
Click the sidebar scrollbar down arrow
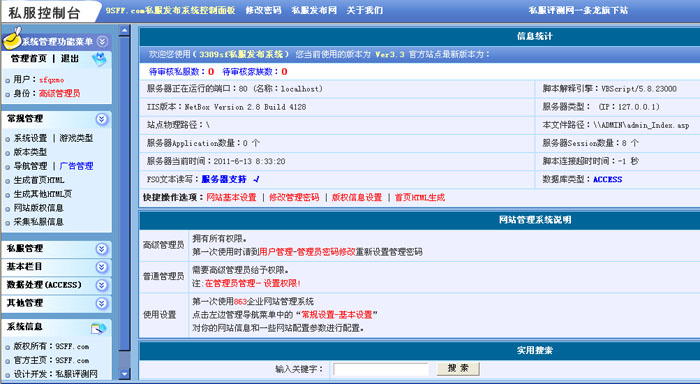pos(125,373)
